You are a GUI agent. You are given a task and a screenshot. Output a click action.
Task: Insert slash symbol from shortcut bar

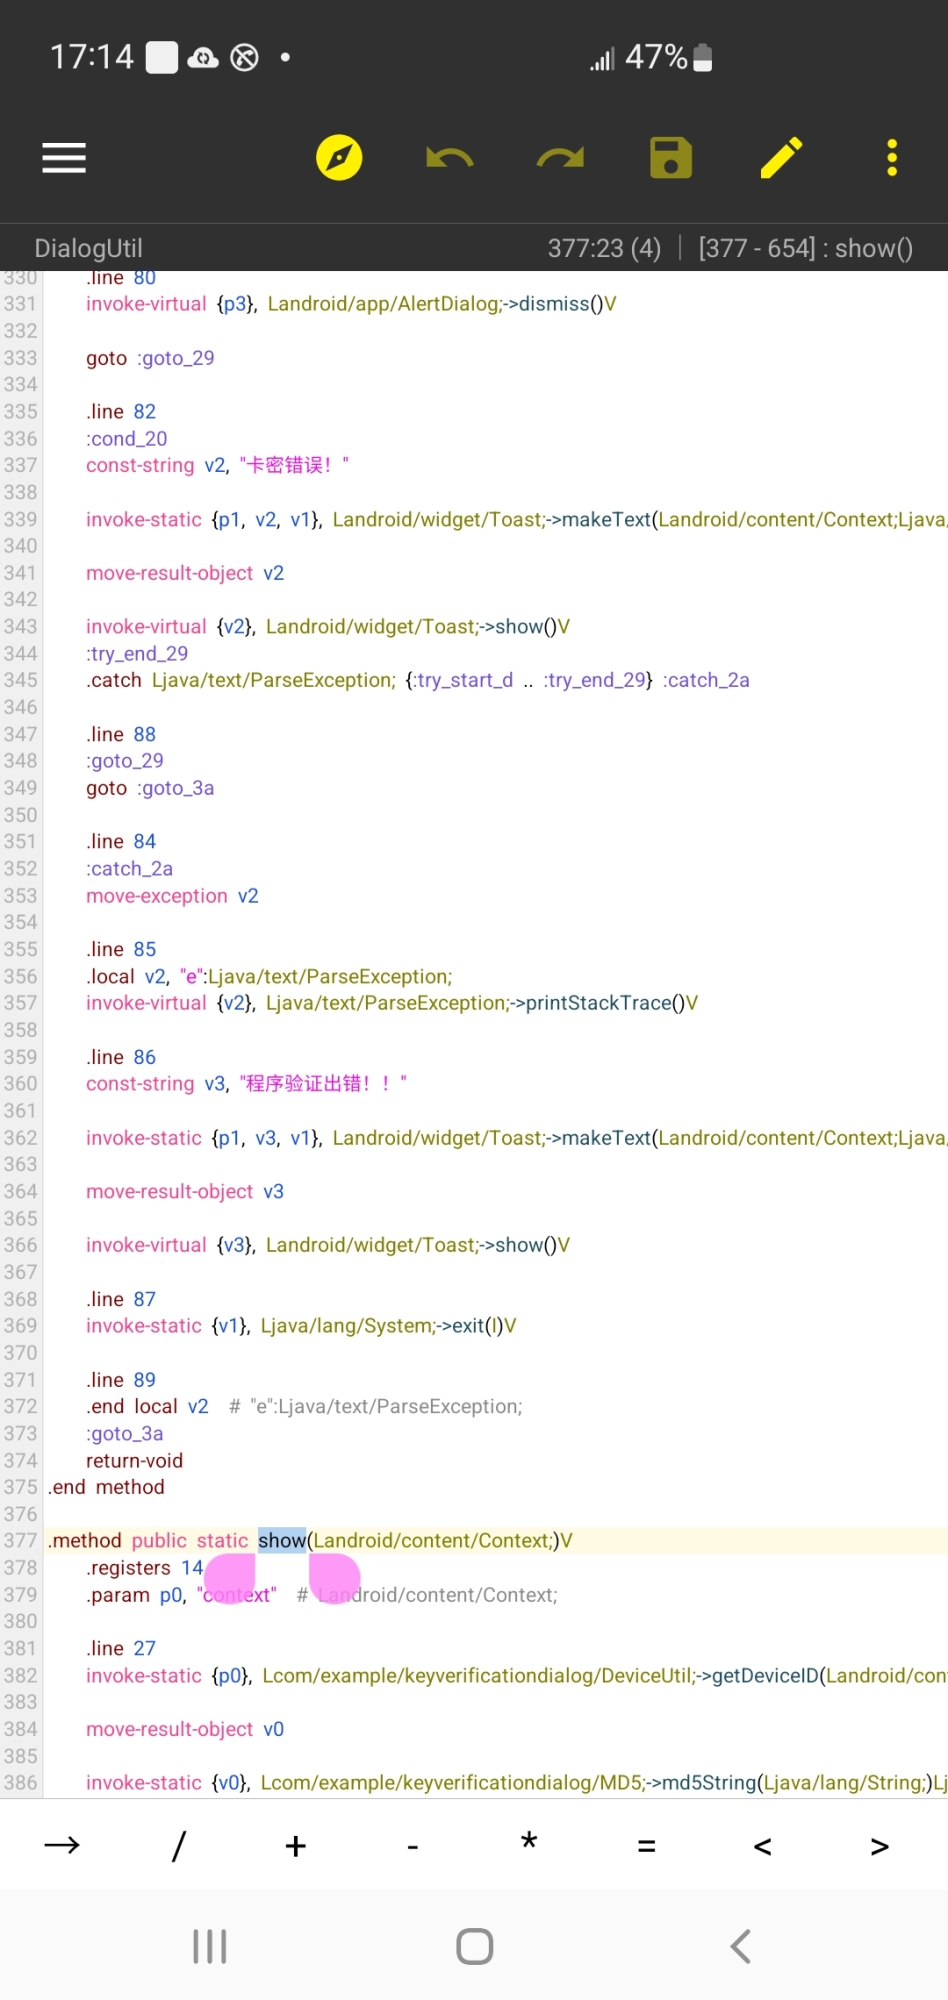tap(179, 1845)
